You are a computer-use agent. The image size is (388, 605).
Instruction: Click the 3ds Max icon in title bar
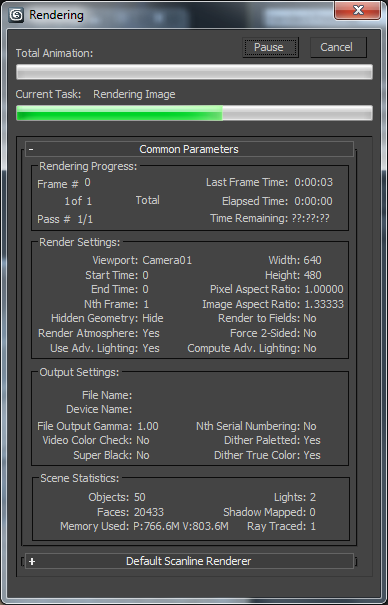coord(16,15)
